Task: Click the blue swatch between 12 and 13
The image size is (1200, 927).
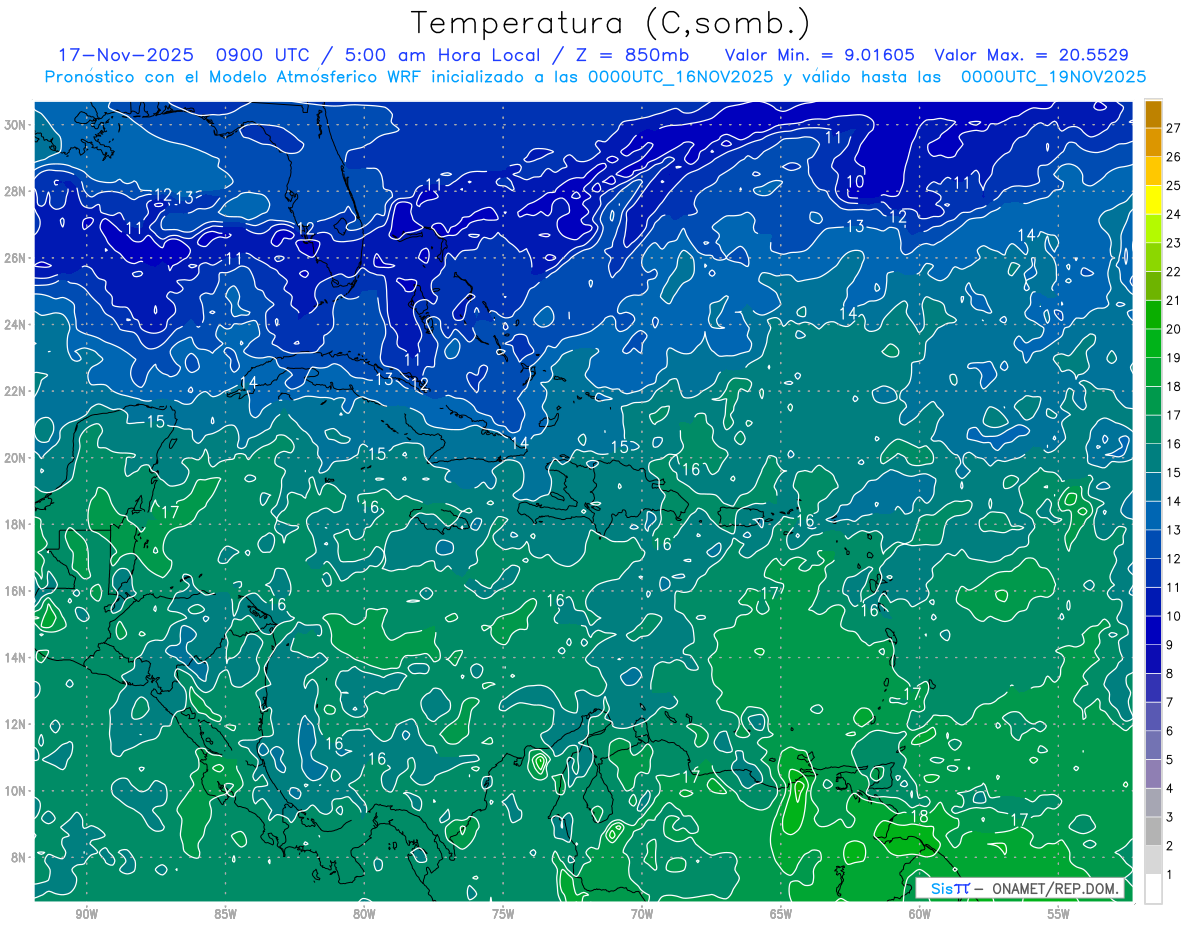Action: [x=1153, y=544]
